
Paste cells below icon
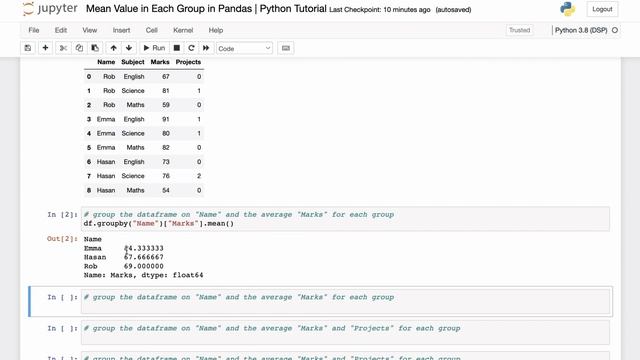[x=95, y=48]
